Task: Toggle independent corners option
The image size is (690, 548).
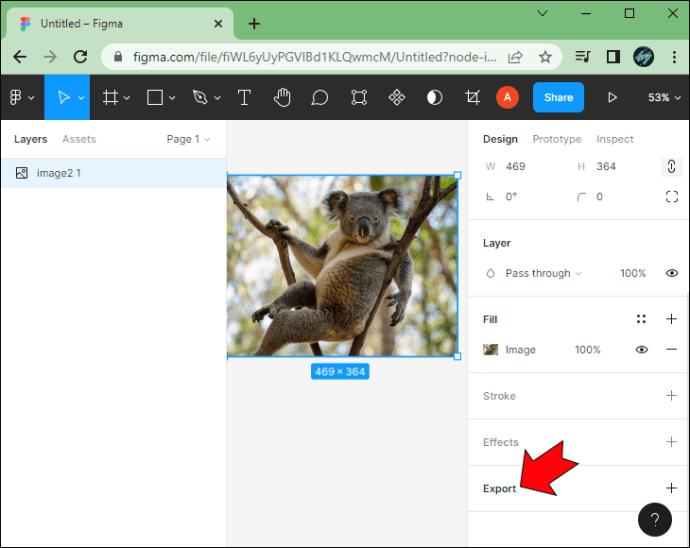Action: [672, 197]
